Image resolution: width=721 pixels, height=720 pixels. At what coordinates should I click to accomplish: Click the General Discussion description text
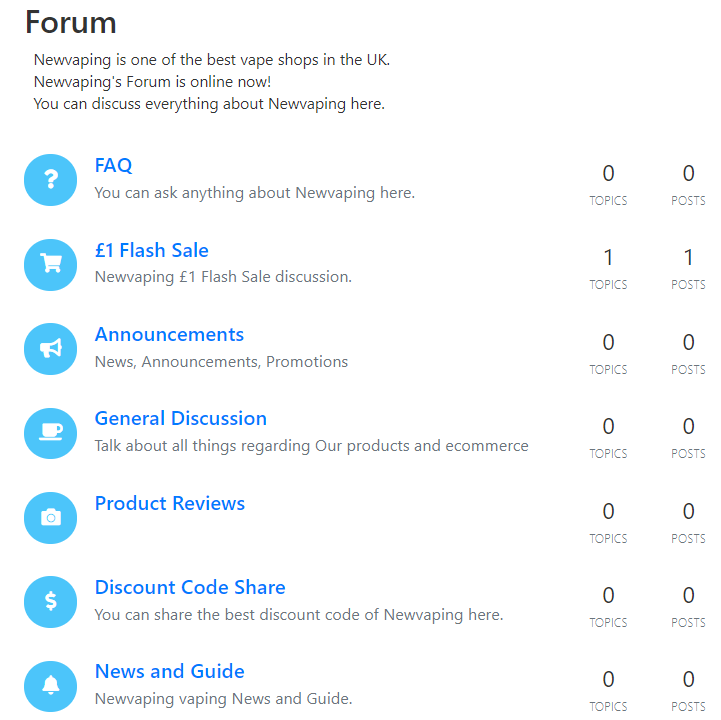[x=311, y=446]
